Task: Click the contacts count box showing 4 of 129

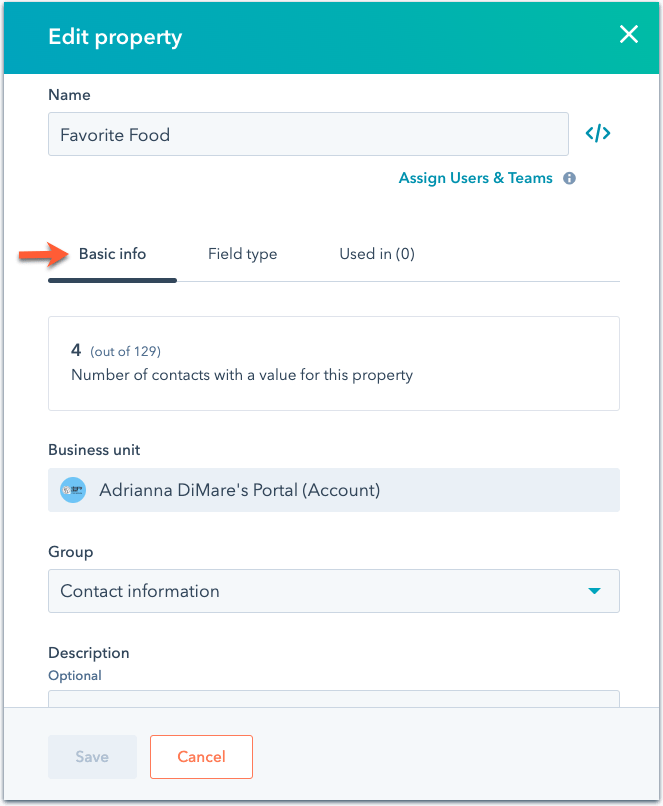Action: point(334,362)
